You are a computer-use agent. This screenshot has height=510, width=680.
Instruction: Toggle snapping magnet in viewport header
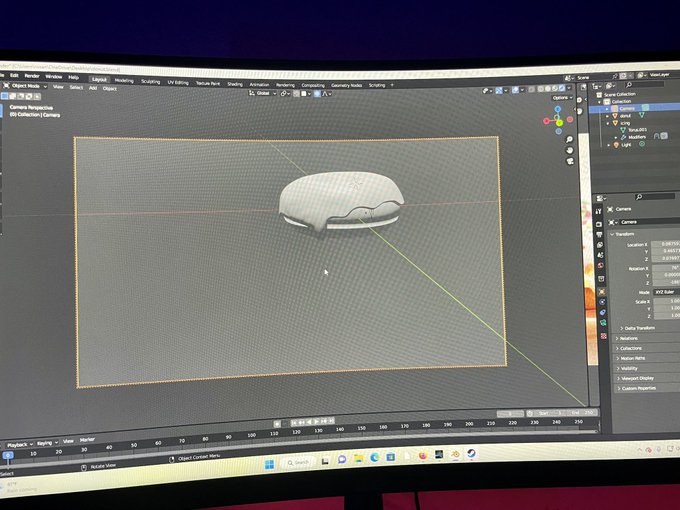pos(297,93)
